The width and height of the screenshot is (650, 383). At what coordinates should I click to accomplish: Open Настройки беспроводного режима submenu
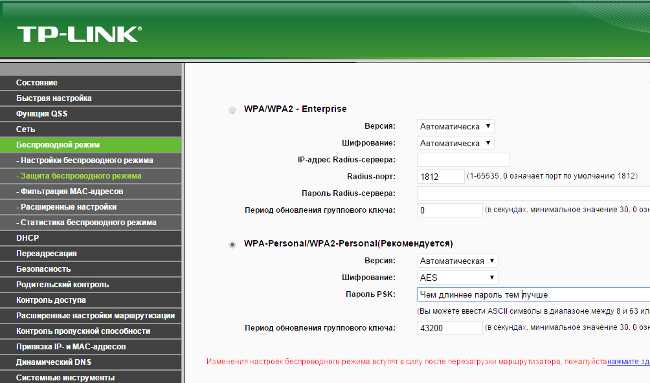tap(90, 160)
